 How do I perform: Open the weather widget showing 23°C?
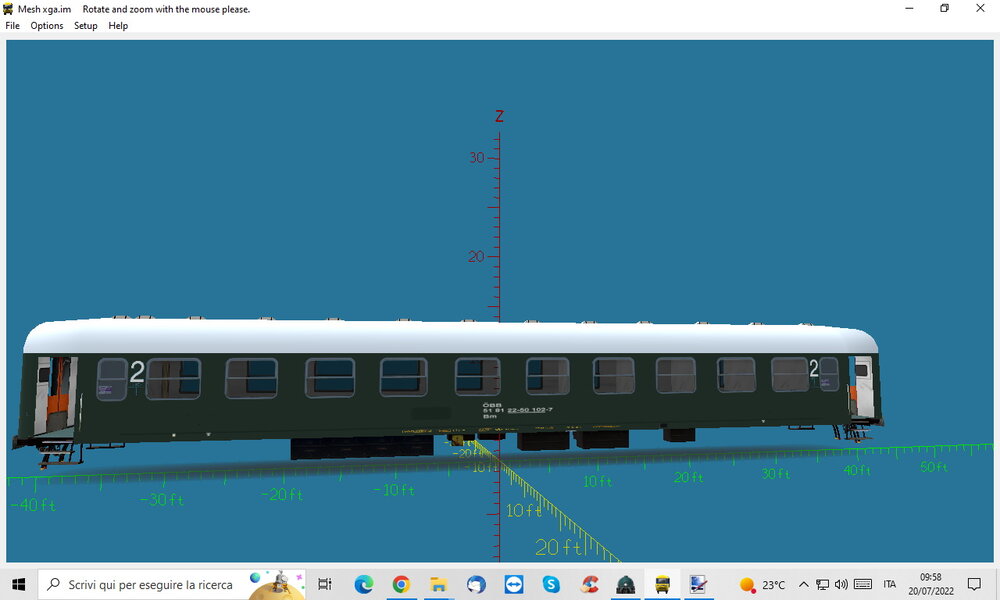pyautogui.click(x=762, y=584)
